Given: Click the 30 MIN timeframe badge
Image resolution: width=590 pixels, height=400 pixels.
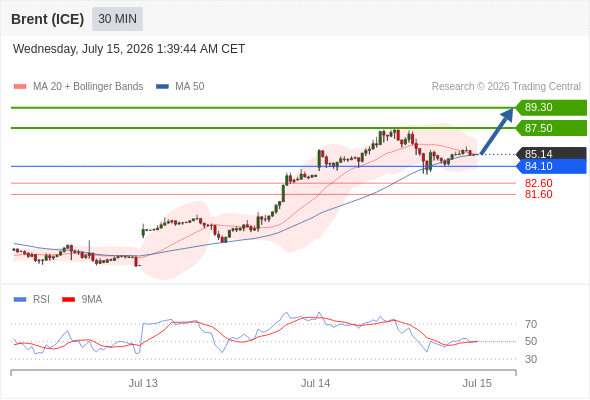Looking at the screenshot, I should pyautogui.click(x=117, y=19).
